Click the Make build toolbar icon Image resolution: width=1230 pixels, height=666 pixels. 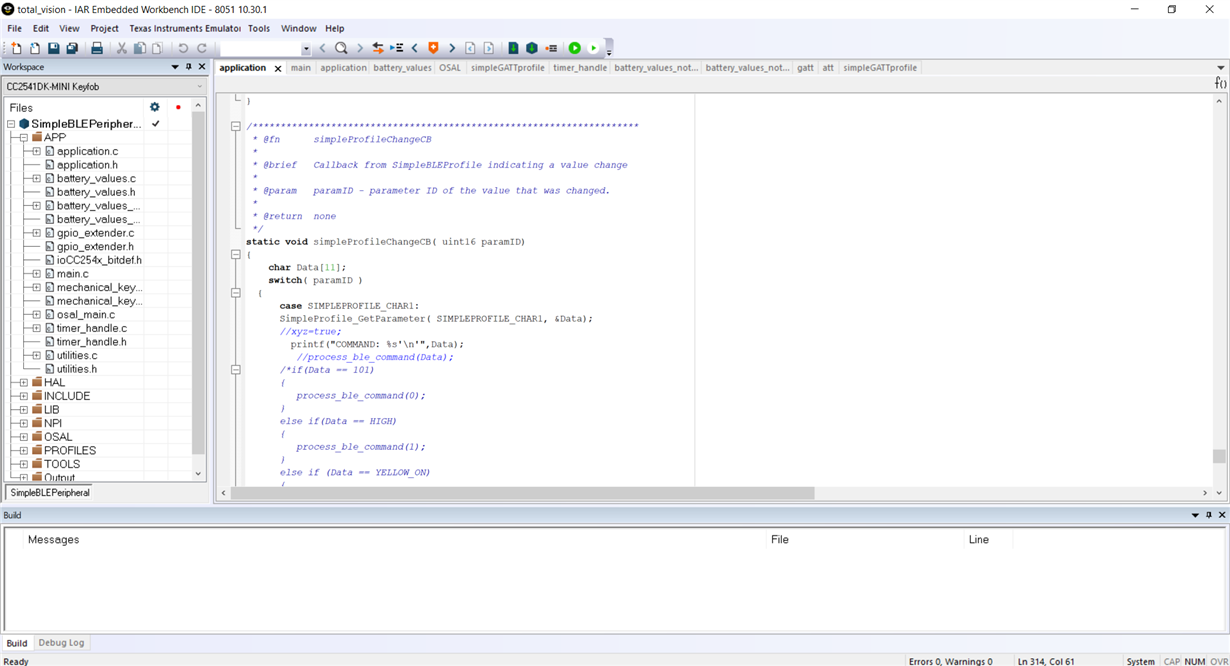(x=532, y=48)
